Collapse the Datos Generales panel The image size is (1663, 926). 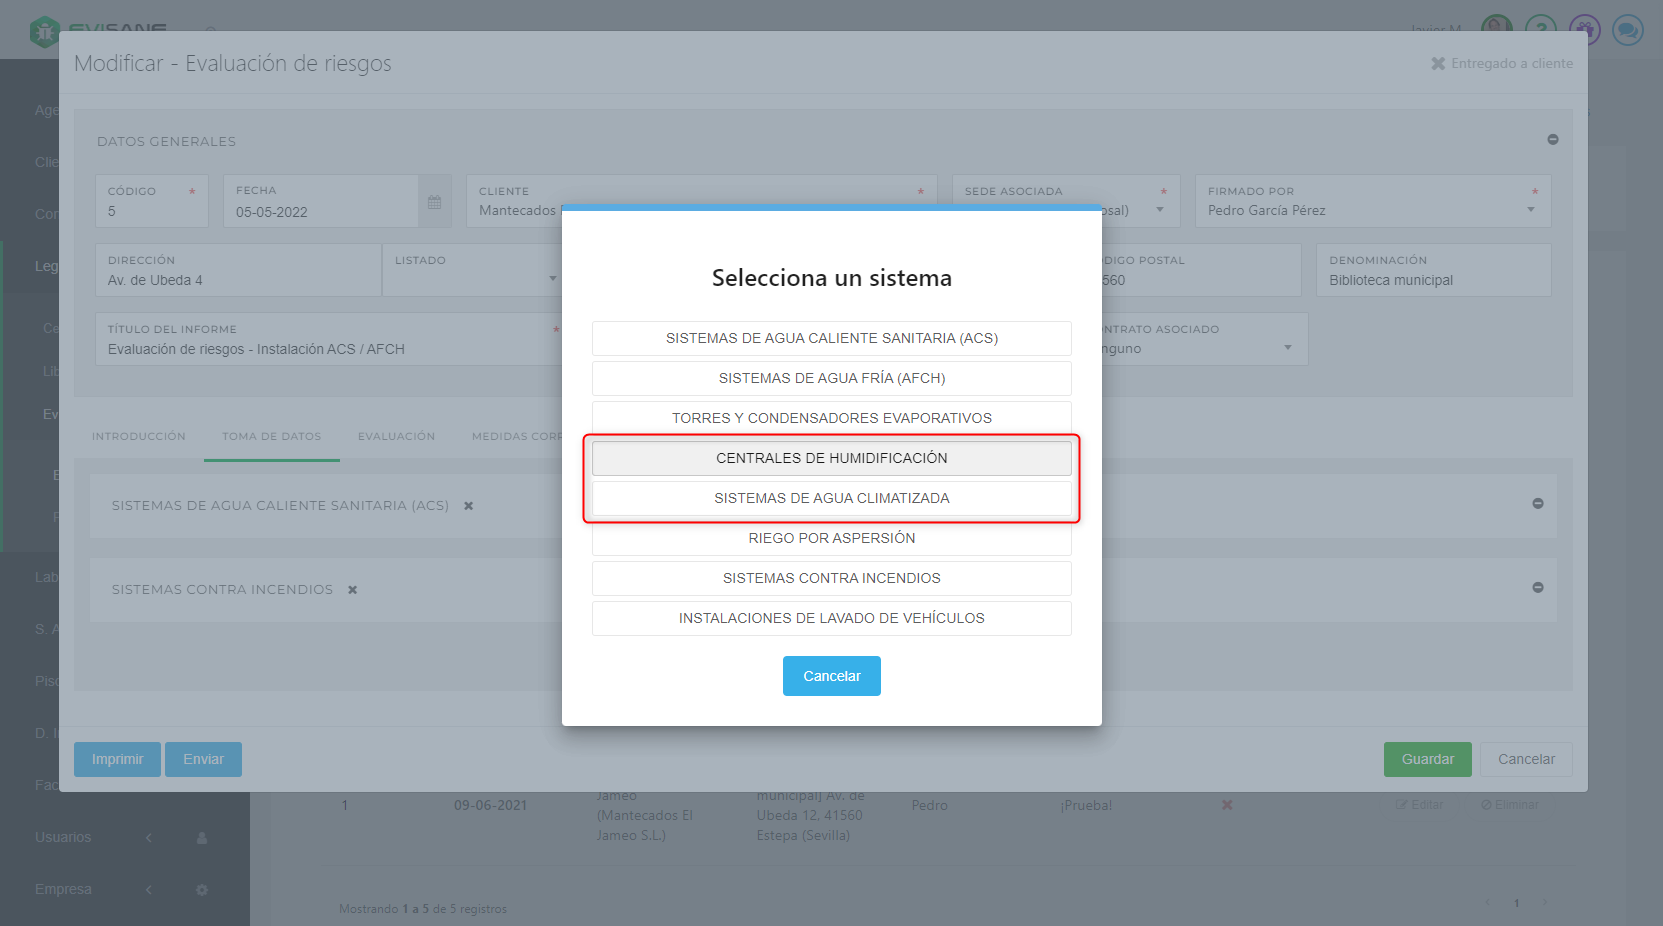(1552, 140)
